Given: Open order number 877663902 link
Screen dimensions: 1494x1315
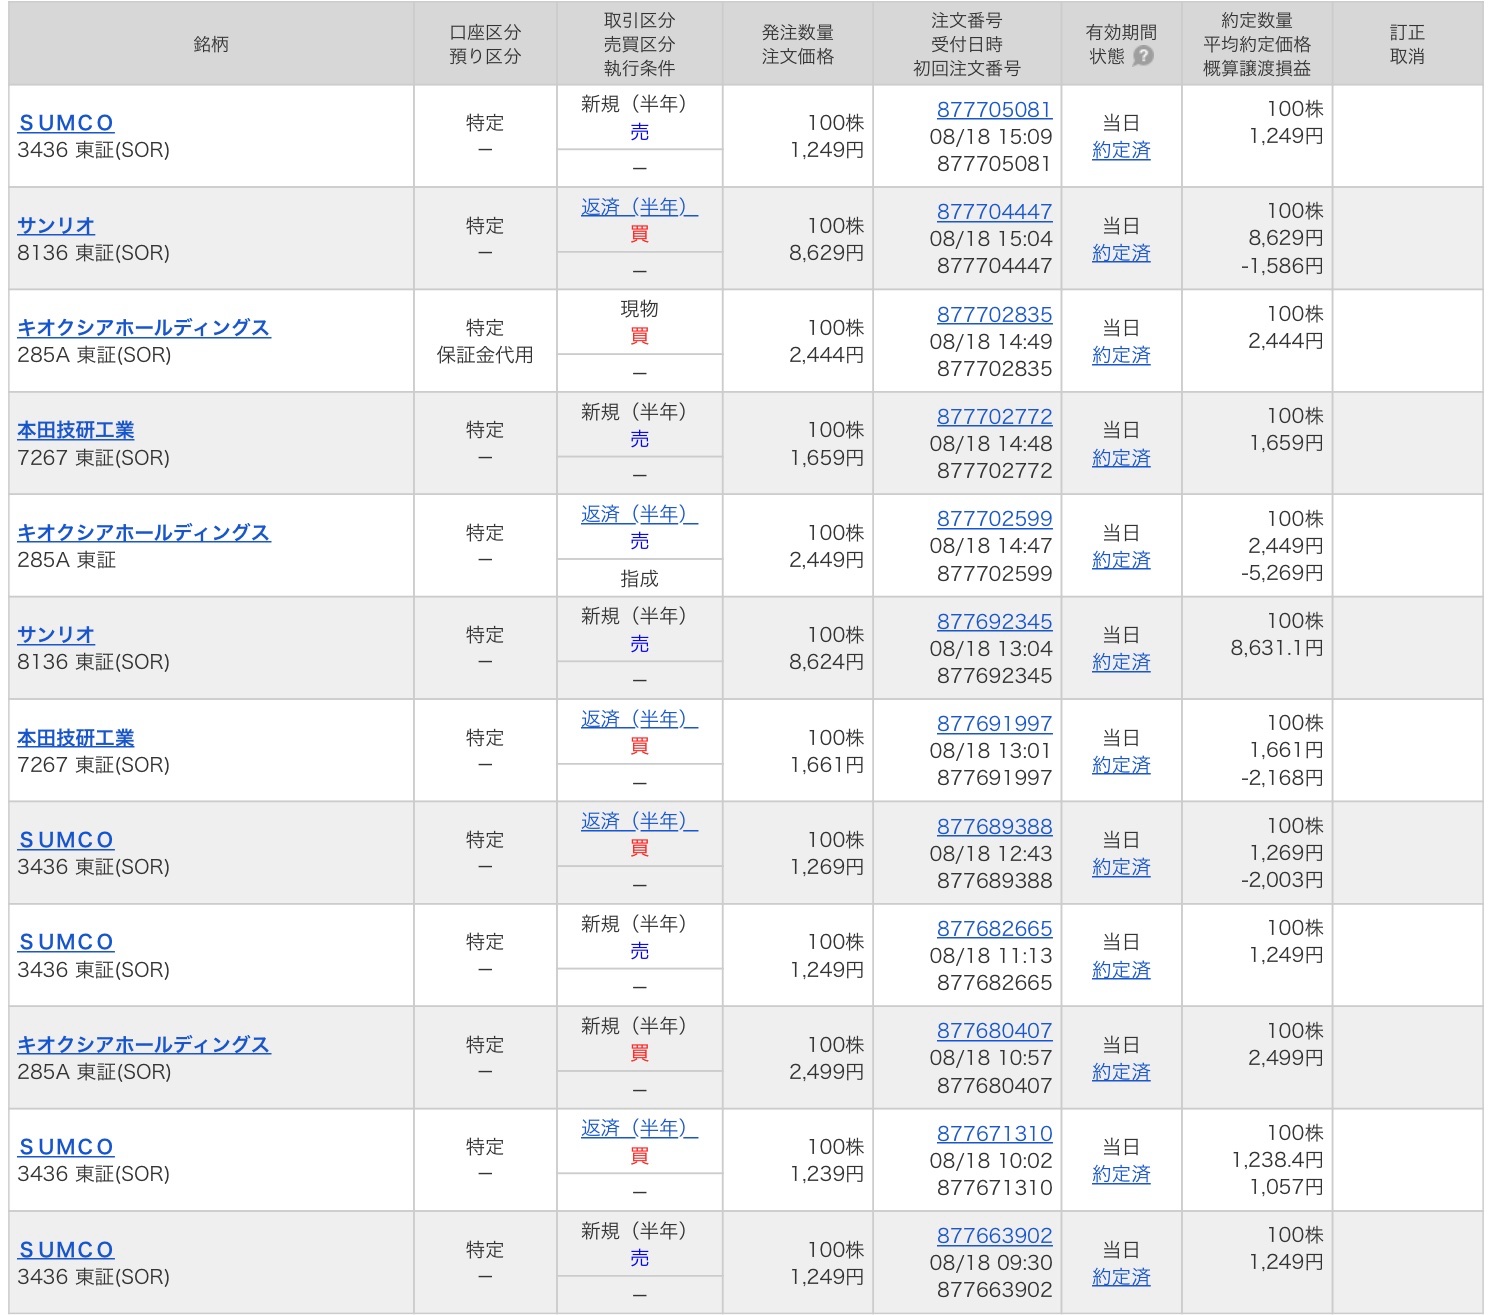Looking at the screenshot, I should [x=994, y=1235].
